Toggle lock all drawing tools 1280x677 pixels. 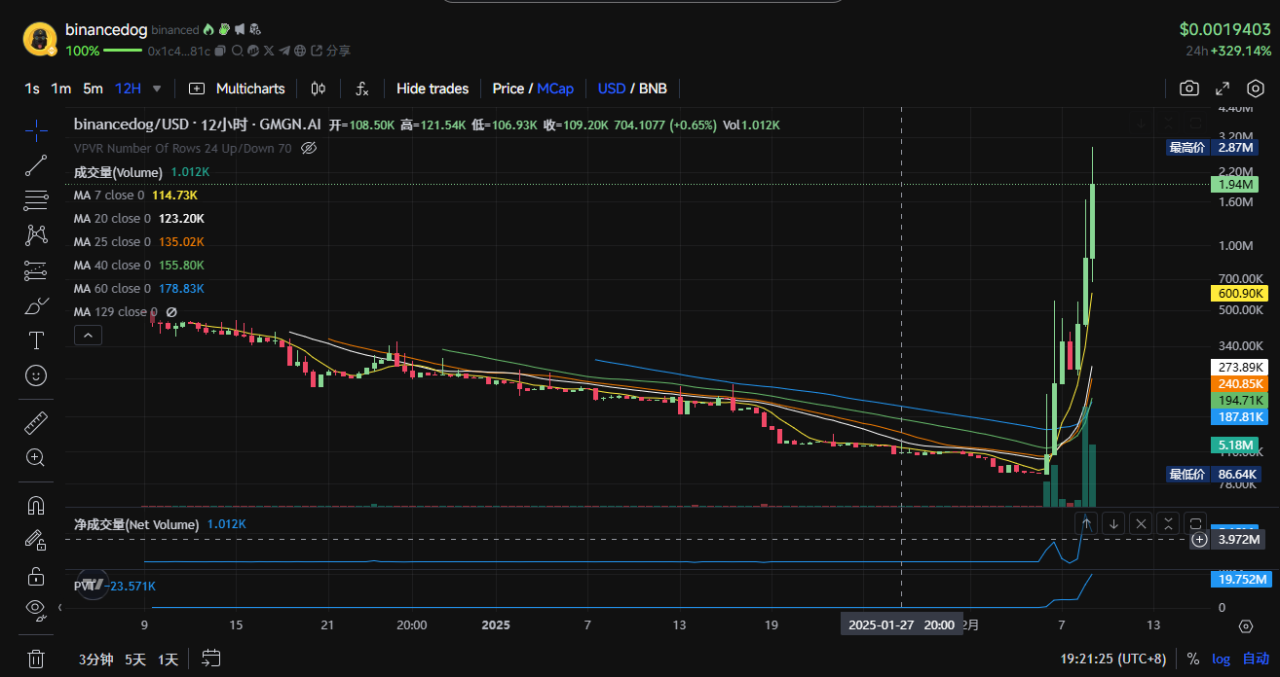[36, 575]
